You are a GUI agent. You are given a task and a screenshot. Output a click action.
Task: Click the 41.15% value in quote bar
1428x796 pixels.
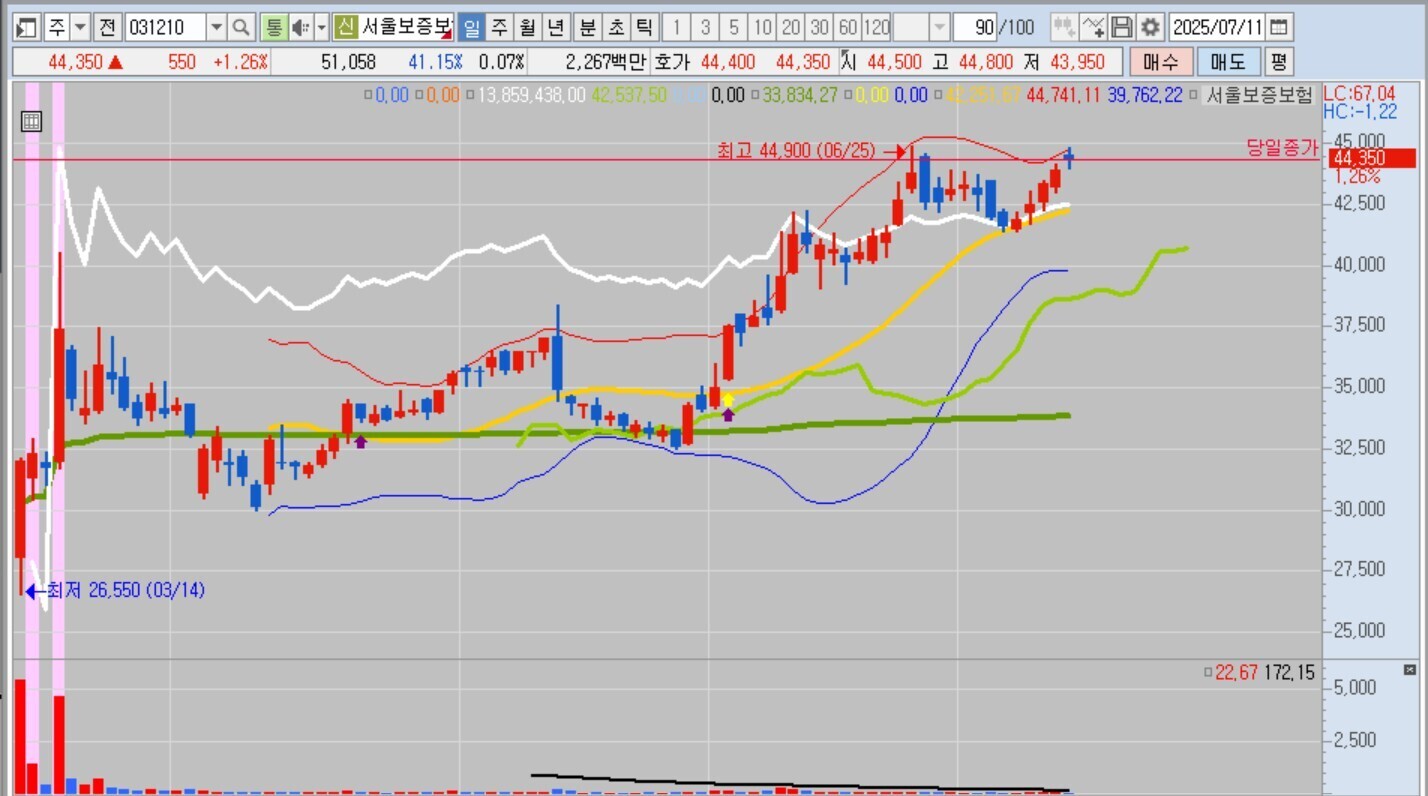click(x=435, y=62)
